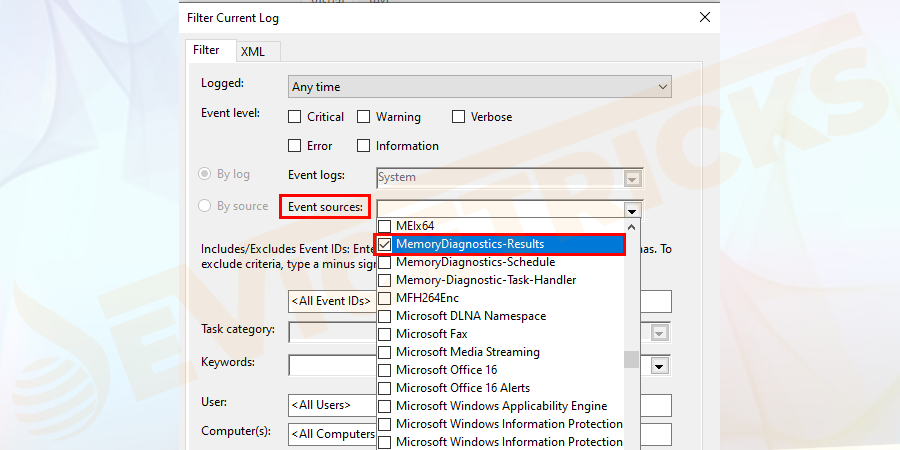Check MemoryDiagnostics-Schedule source
This screenshot has height=450, width=900.
[385, 262]
